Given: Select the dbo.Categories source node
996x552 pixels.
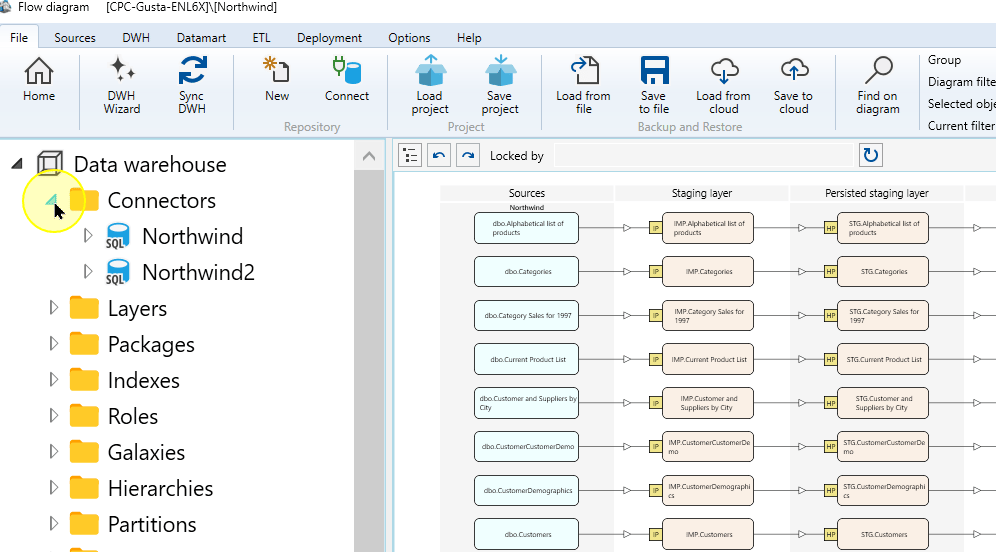Looking at the screenshot, I should 527,272.
